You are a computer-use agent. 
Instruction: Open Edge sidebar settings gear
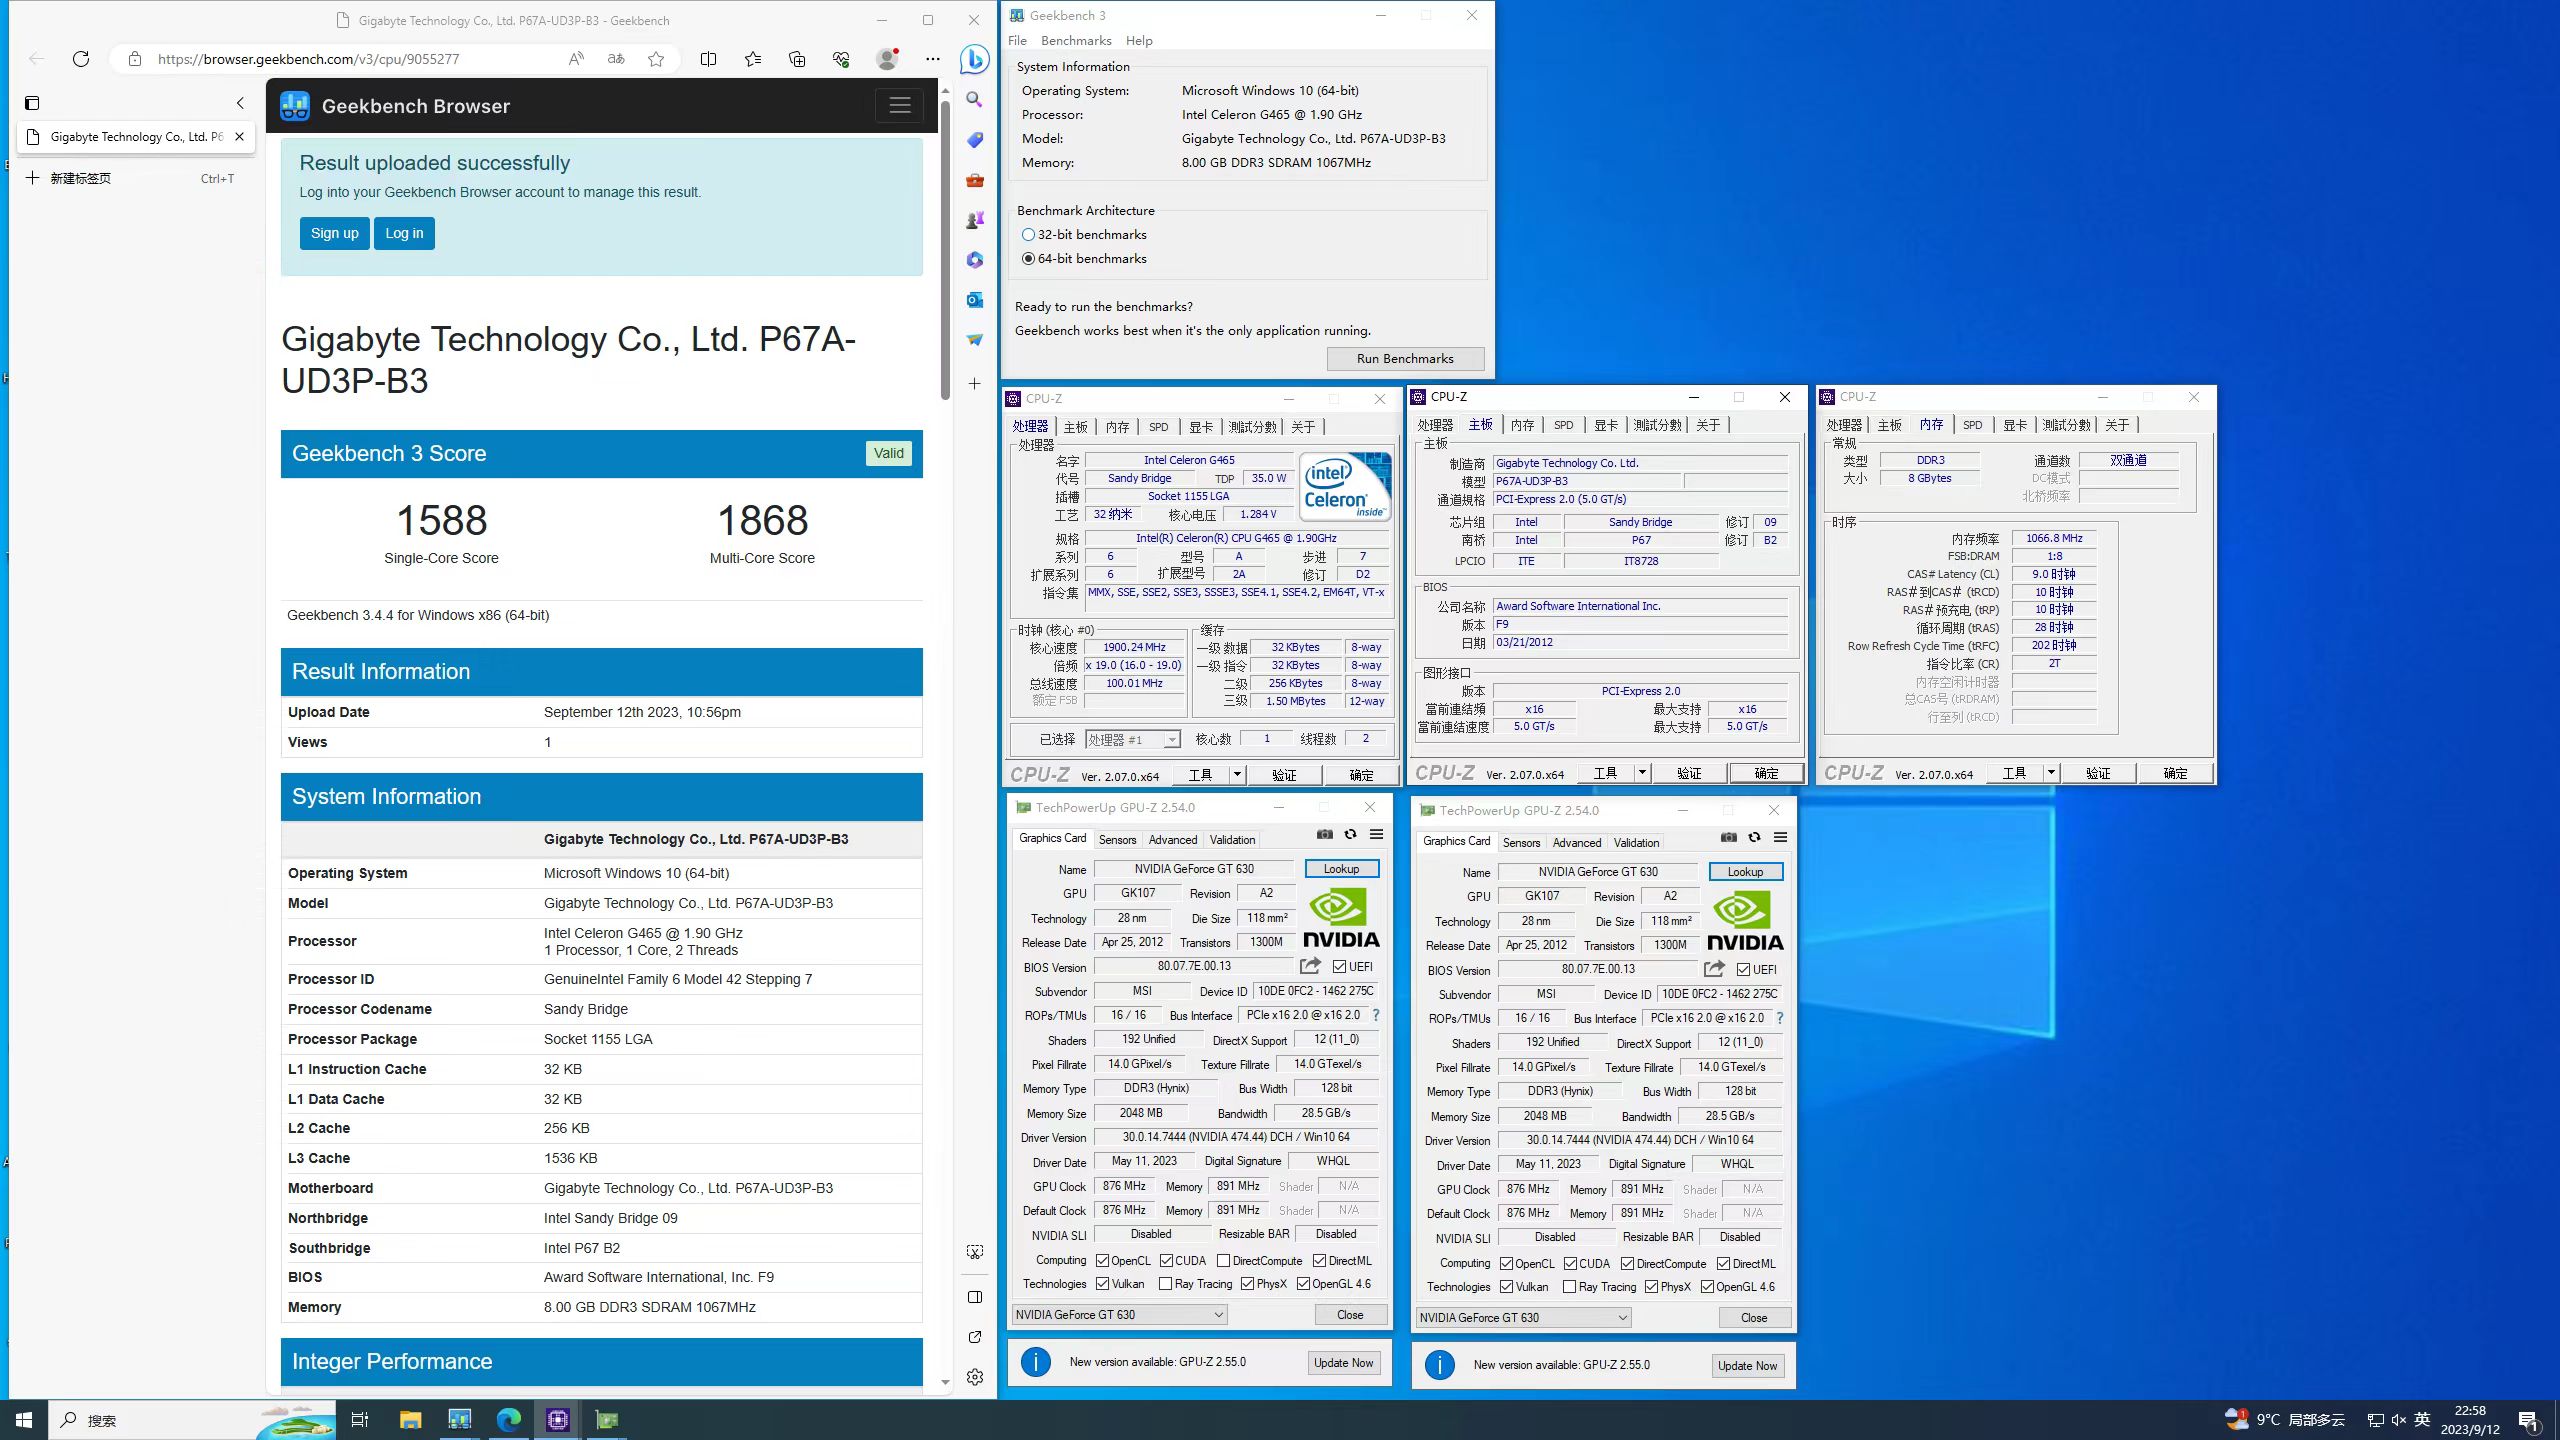coord(975,1377)
